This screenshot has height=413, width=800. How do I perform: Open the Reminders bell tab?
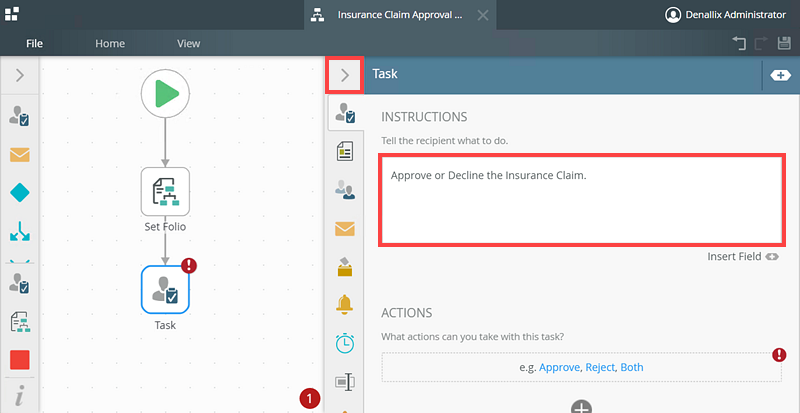point(345,305)
